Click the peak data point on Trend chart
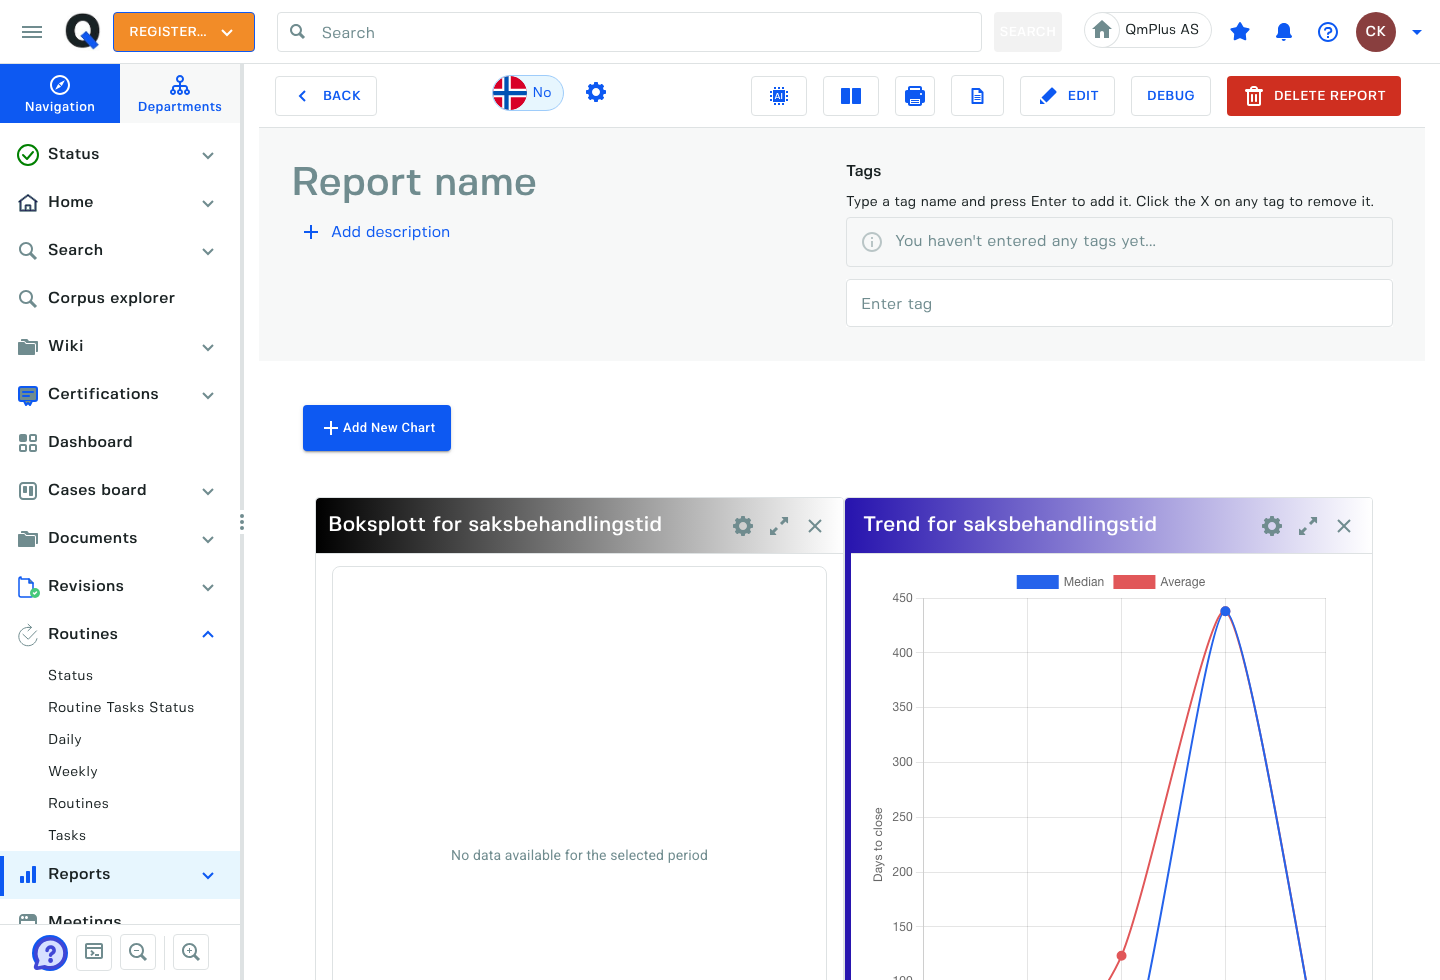This screenshot has height=980, width=1440. [x=1225, y=611]
